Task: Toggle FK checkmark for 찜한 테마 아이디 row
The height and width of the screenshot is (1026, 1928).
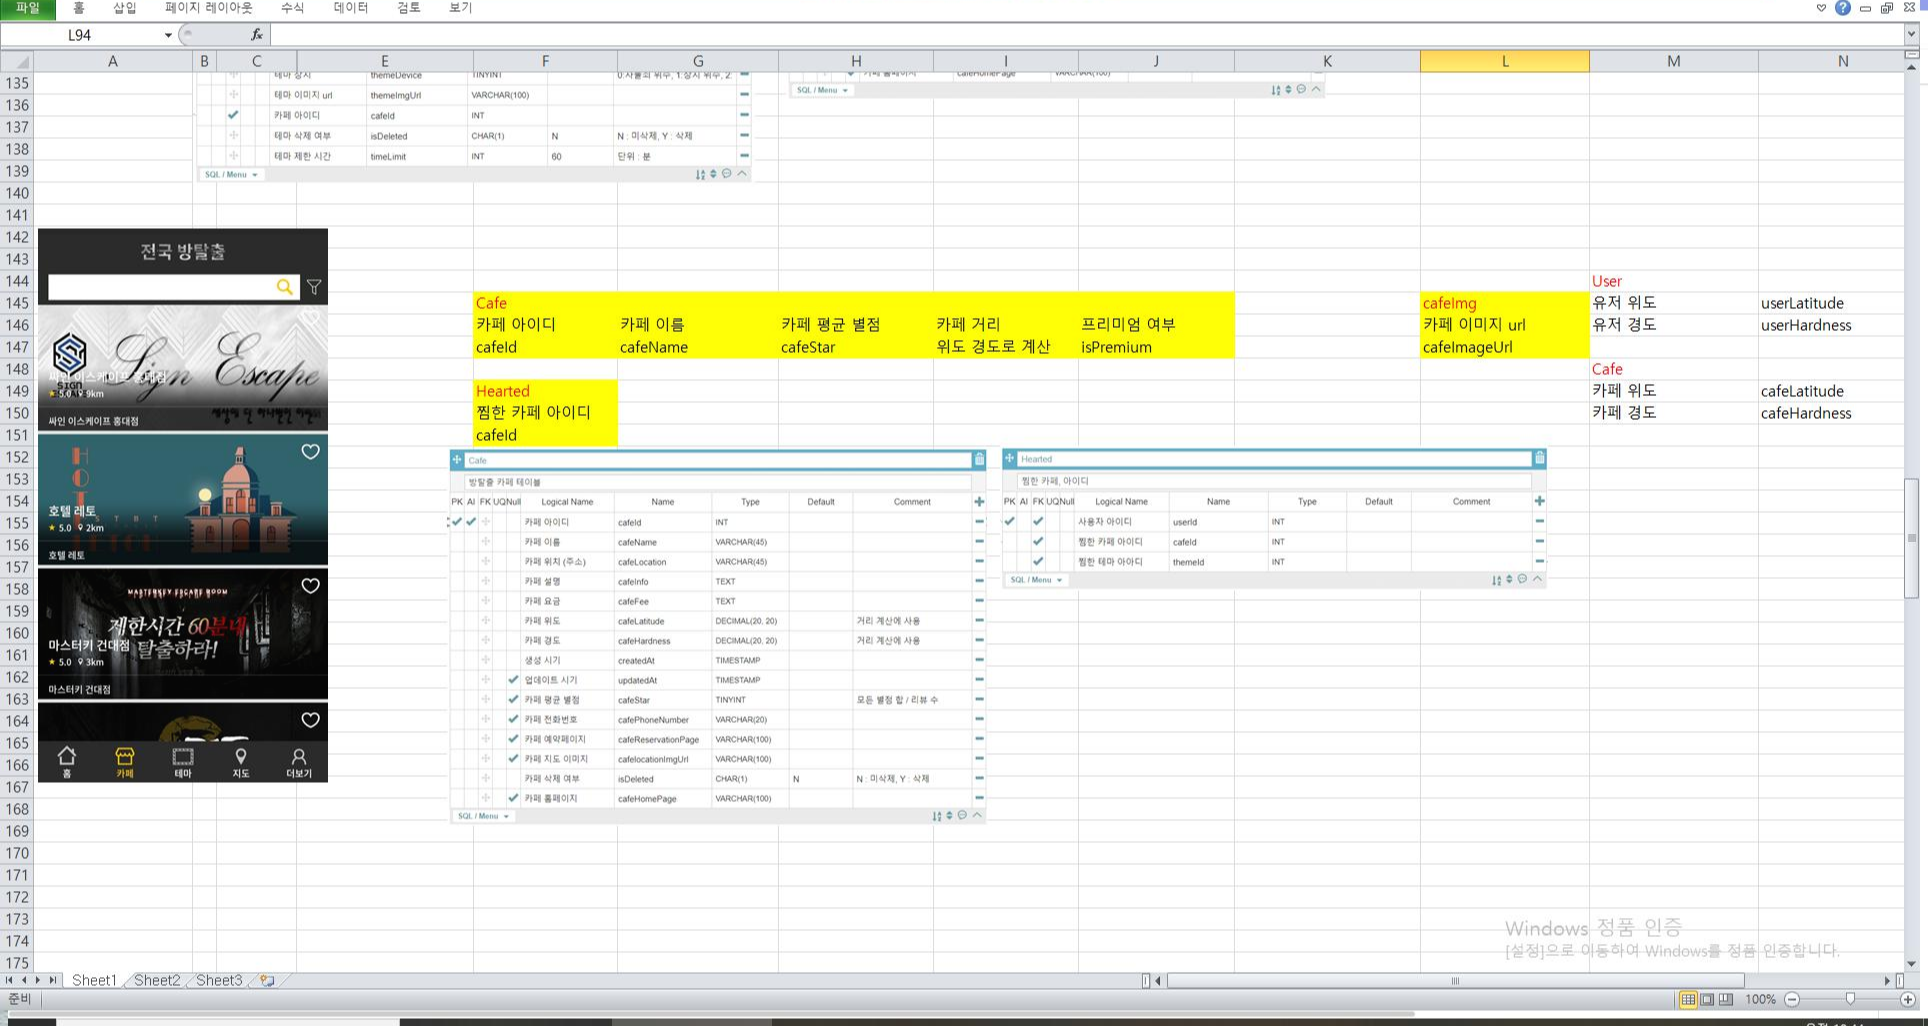Action: (x=1038, y=561)
